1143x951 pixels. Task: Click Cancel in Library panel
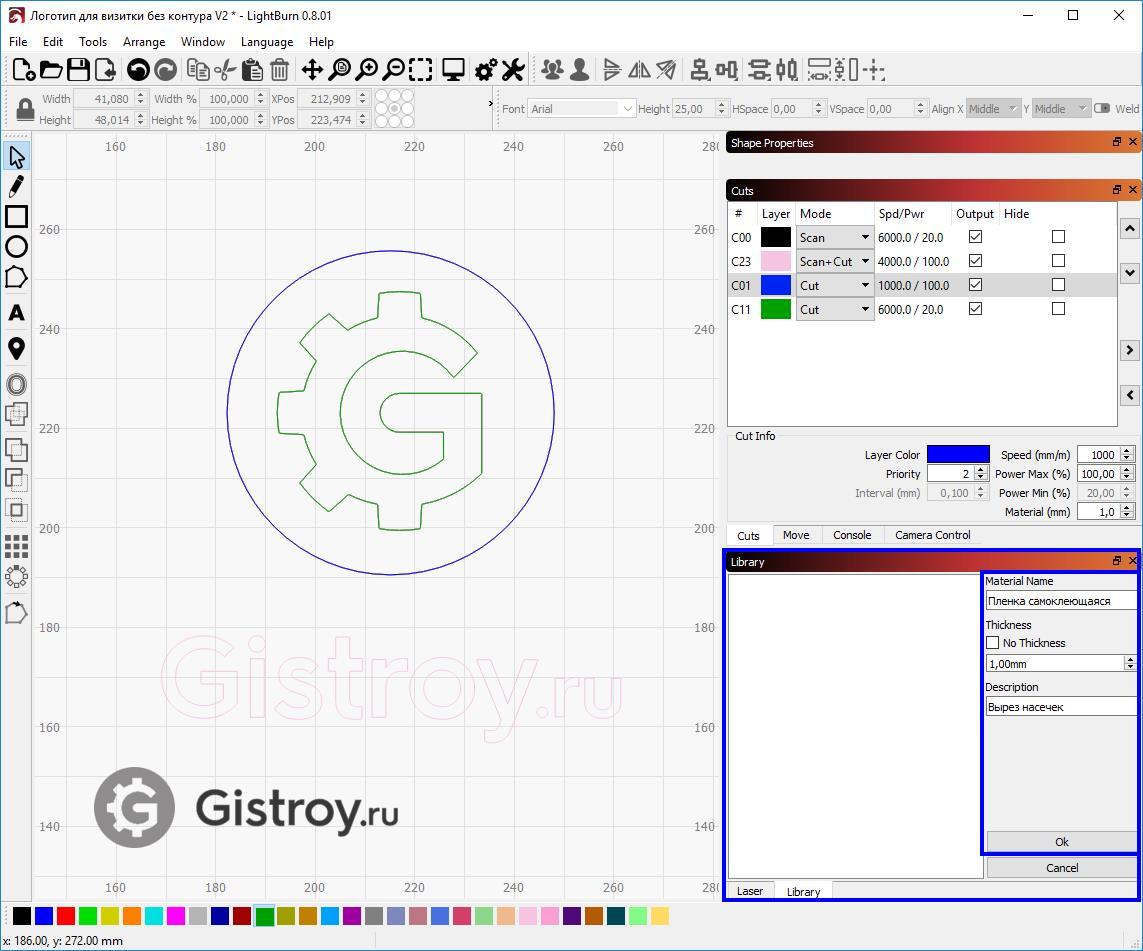point(1061,868)
